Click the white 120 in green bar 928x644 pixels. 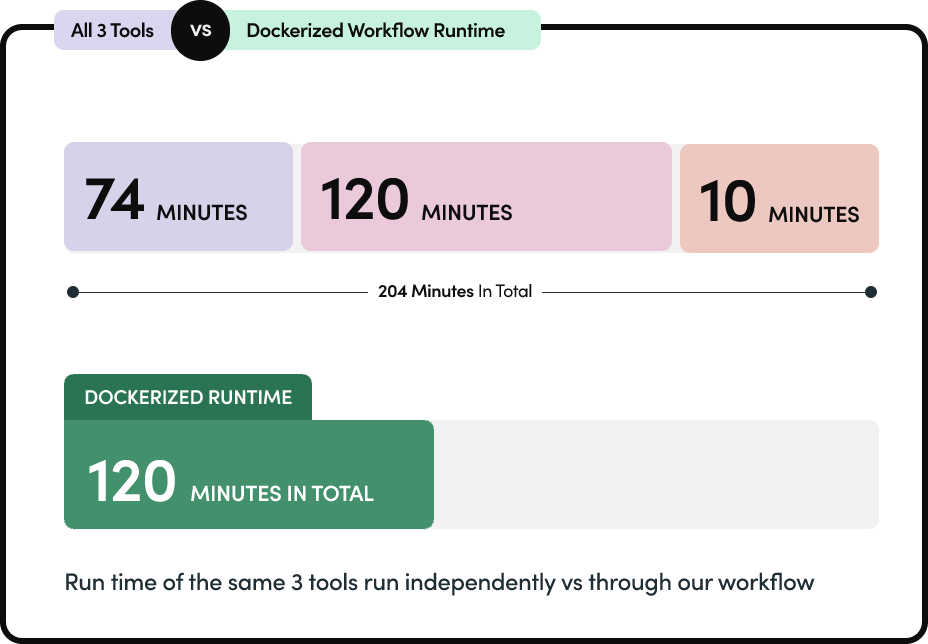click(132, 481)
